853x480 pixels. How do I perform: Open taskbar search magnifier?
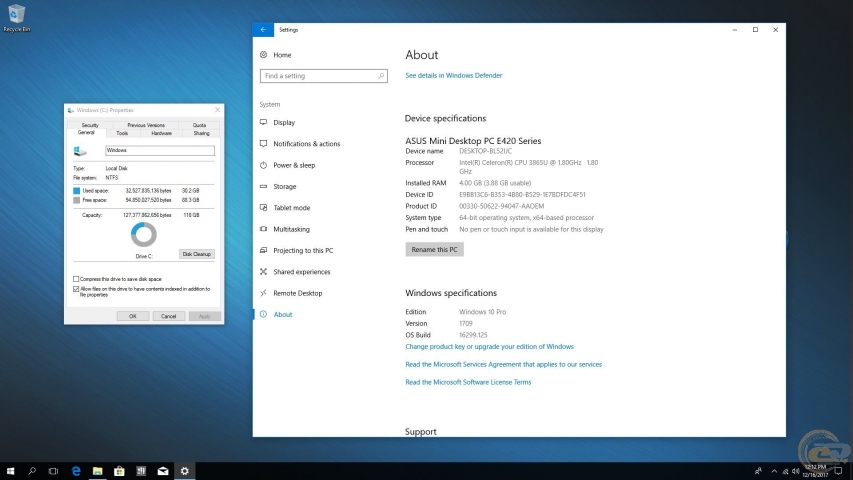(x=32, y=471)
